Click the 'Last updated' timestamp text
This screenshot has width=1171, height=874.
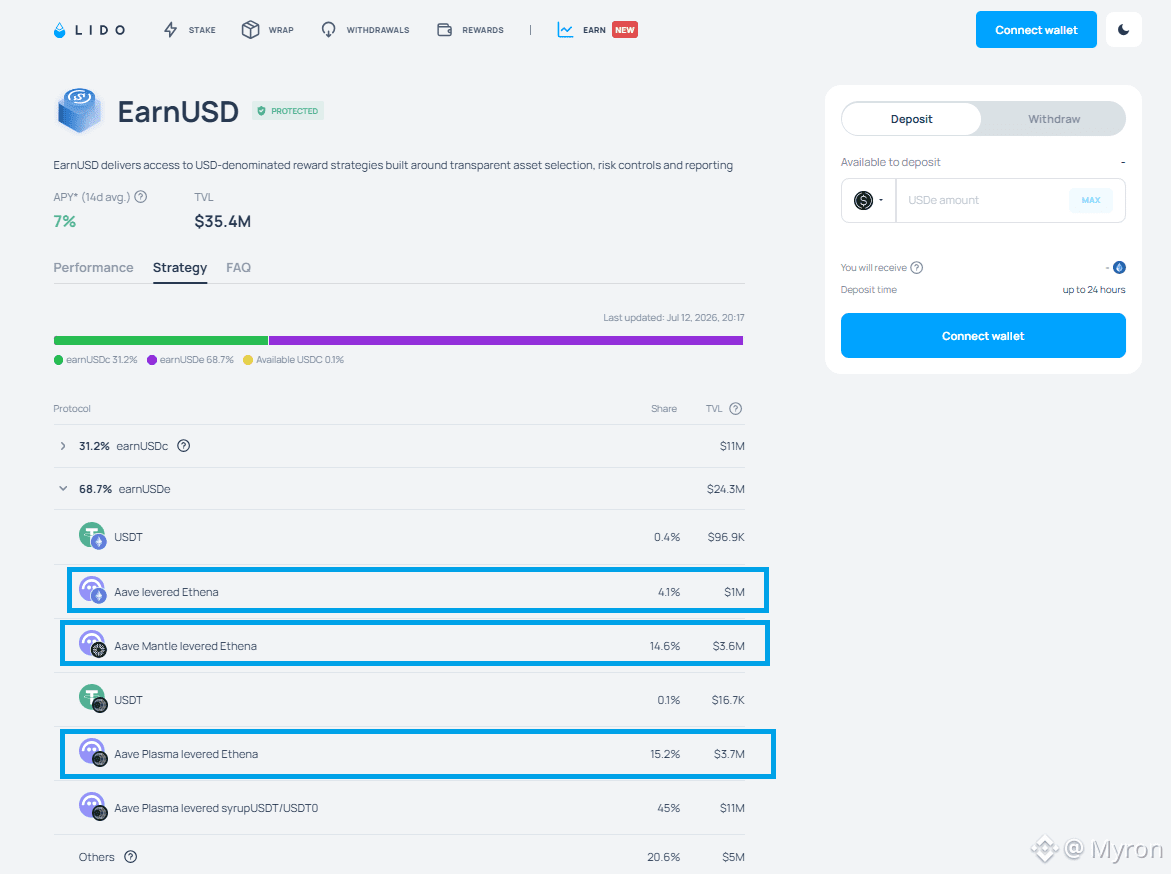click(674, 317)
